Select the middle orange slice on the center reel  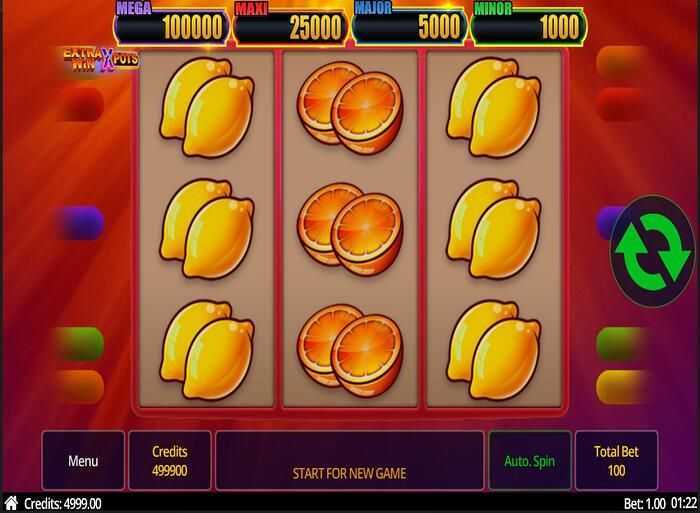[350, 229]
